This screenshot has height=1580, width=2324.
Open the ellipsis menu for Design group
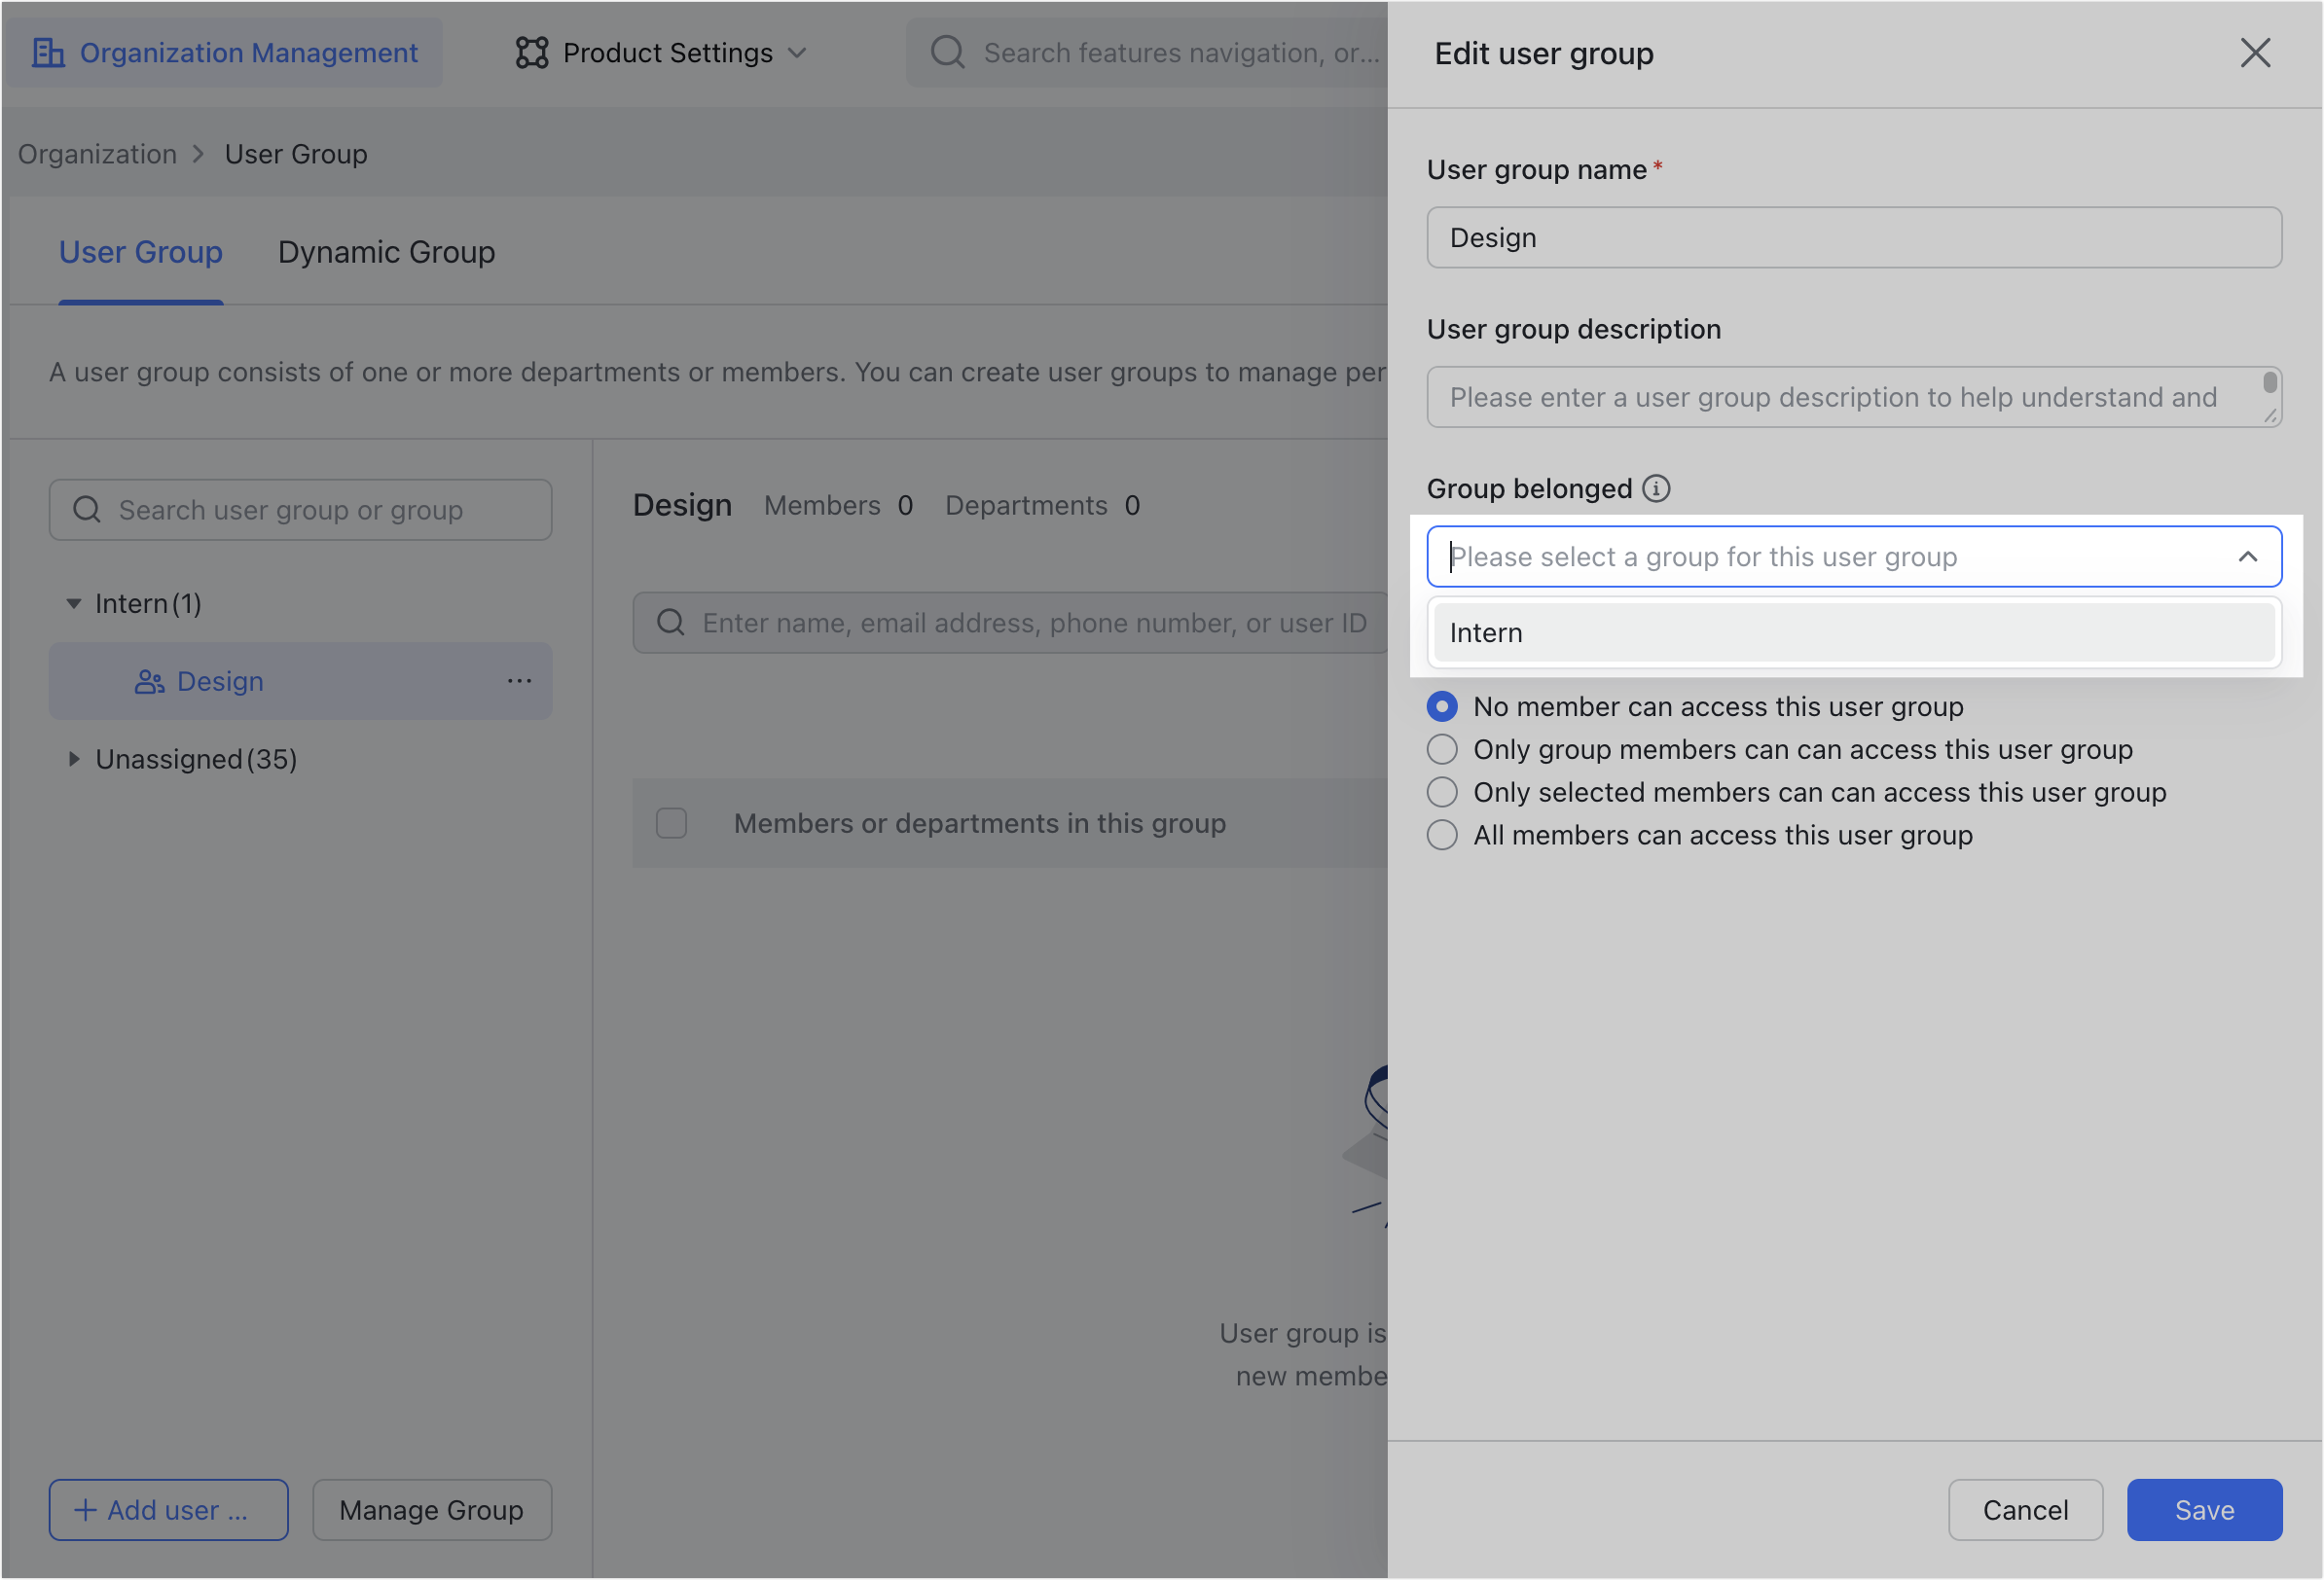click(x=519, y=681)
